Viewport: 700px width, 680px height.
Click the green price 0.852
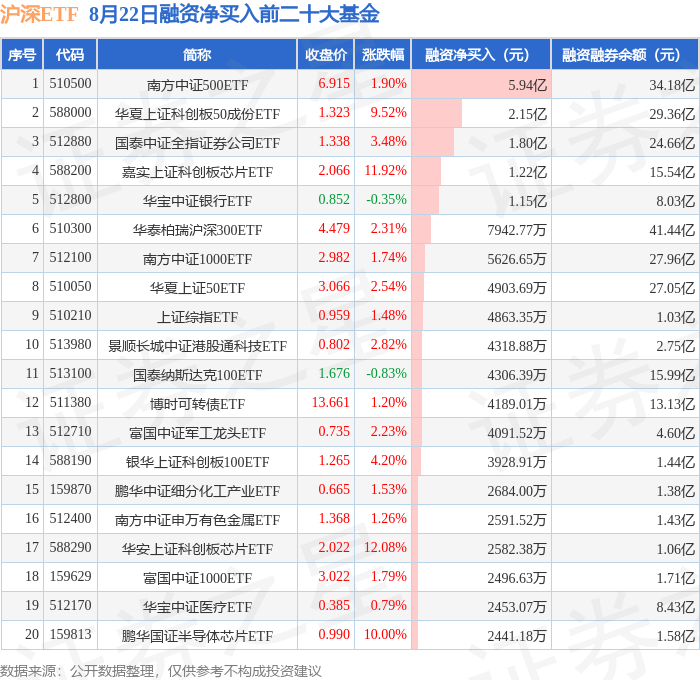pos(334,200)
